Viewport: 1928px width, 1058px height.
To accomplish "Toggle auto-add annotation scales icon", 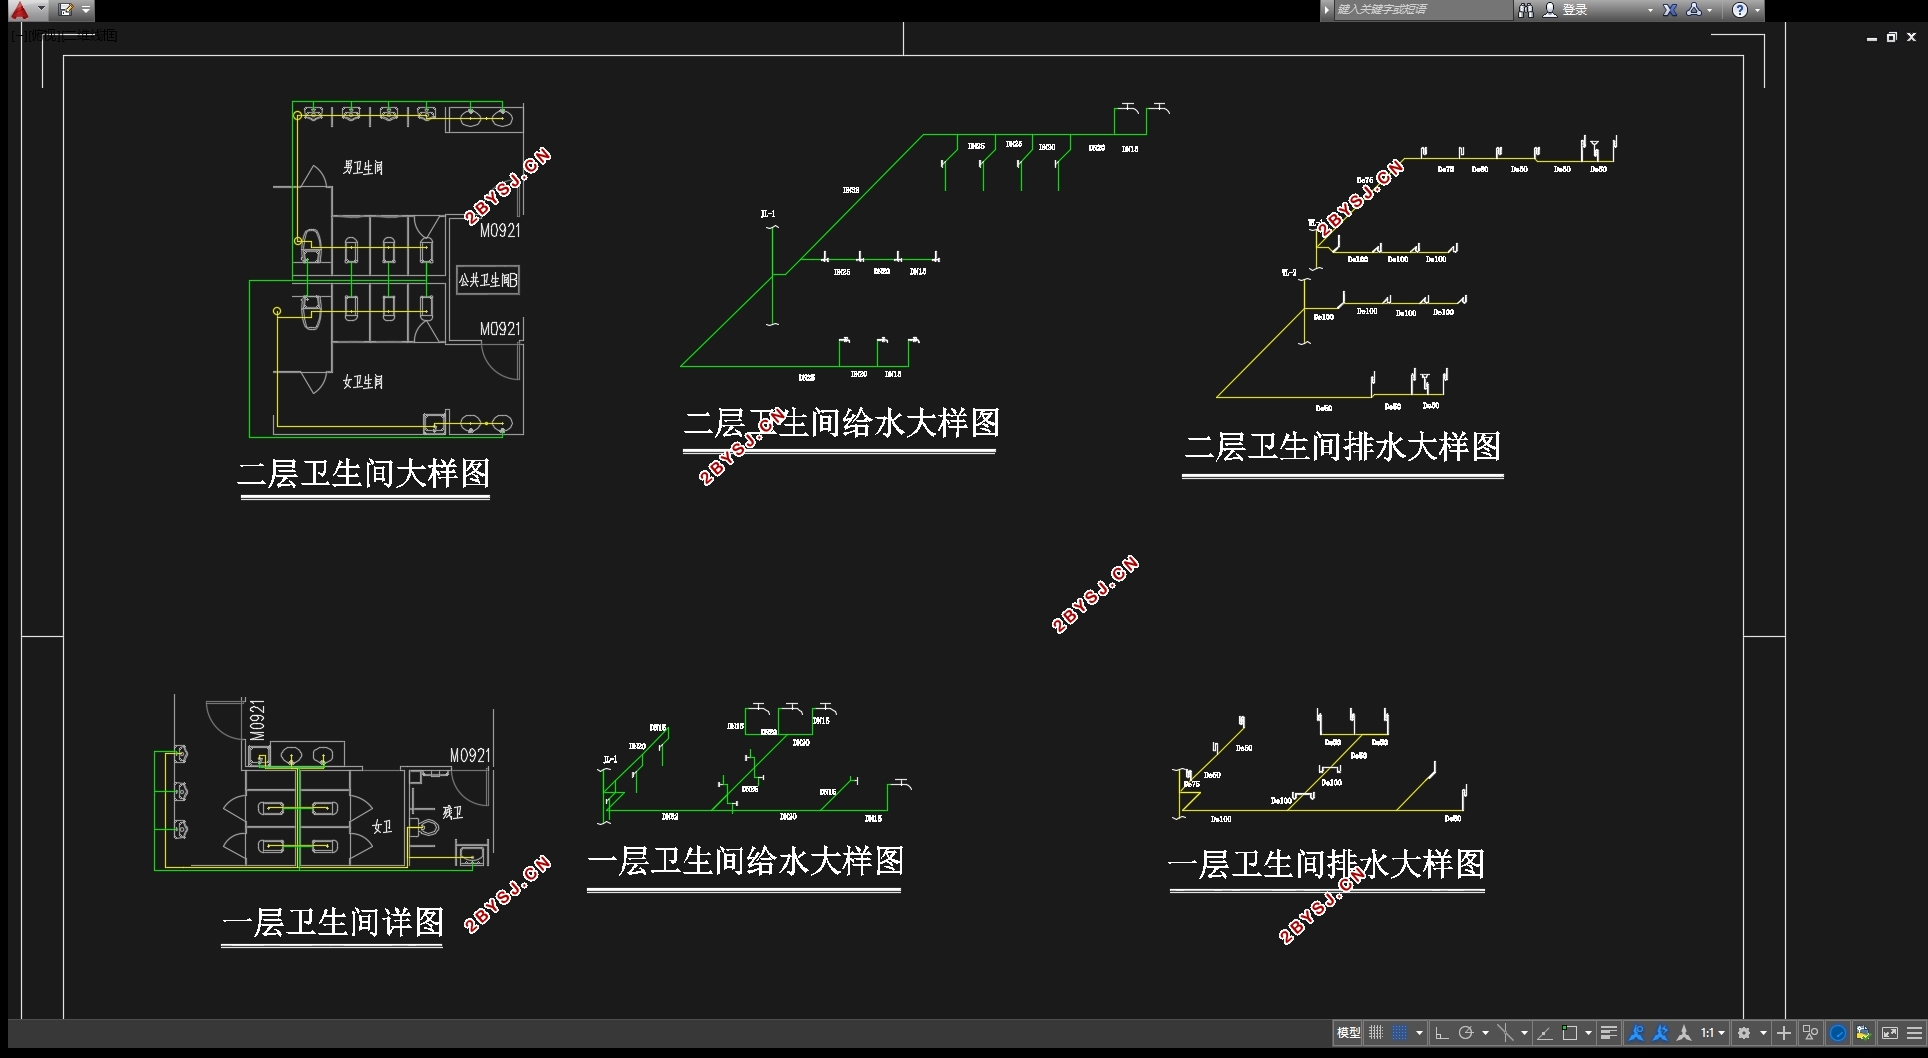I will (1660, 1033).
